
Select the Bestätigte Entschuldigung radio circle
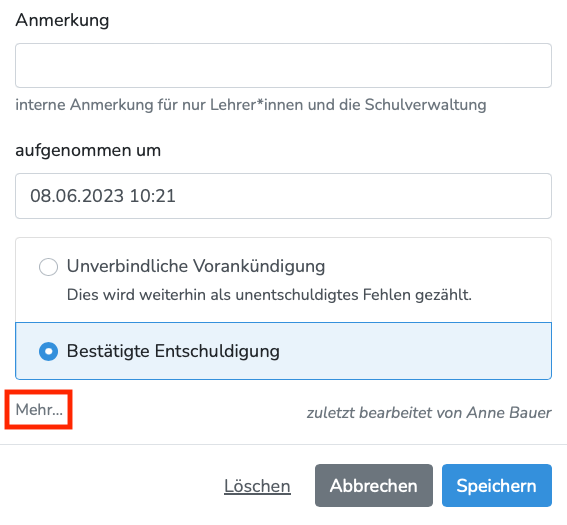pos(48,351)
